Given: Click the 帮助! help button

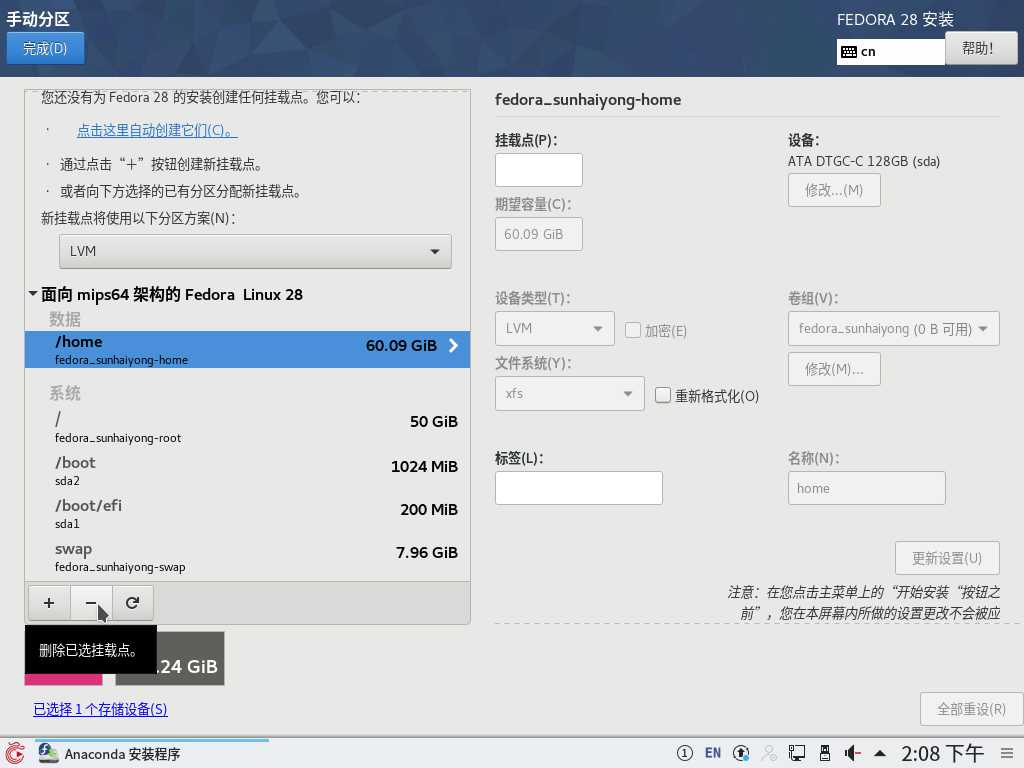Looking at the screenshot, I should [981, 48].
